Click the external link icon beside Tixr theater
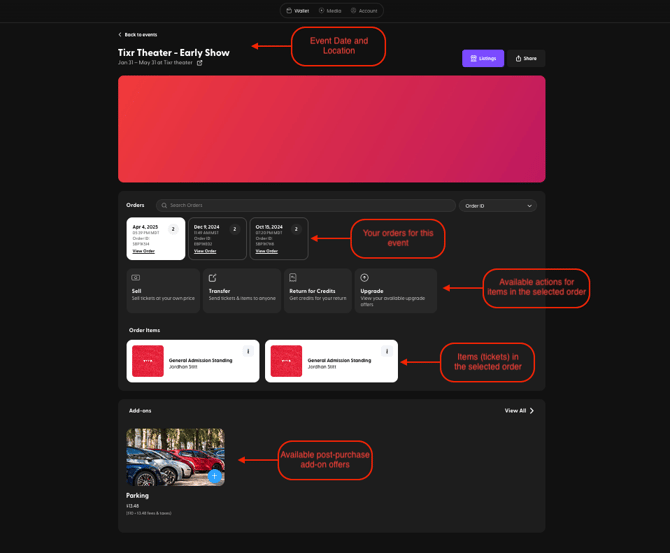This screenshot has height=553, width=670. pyautogui.click(x=200, y=63)
